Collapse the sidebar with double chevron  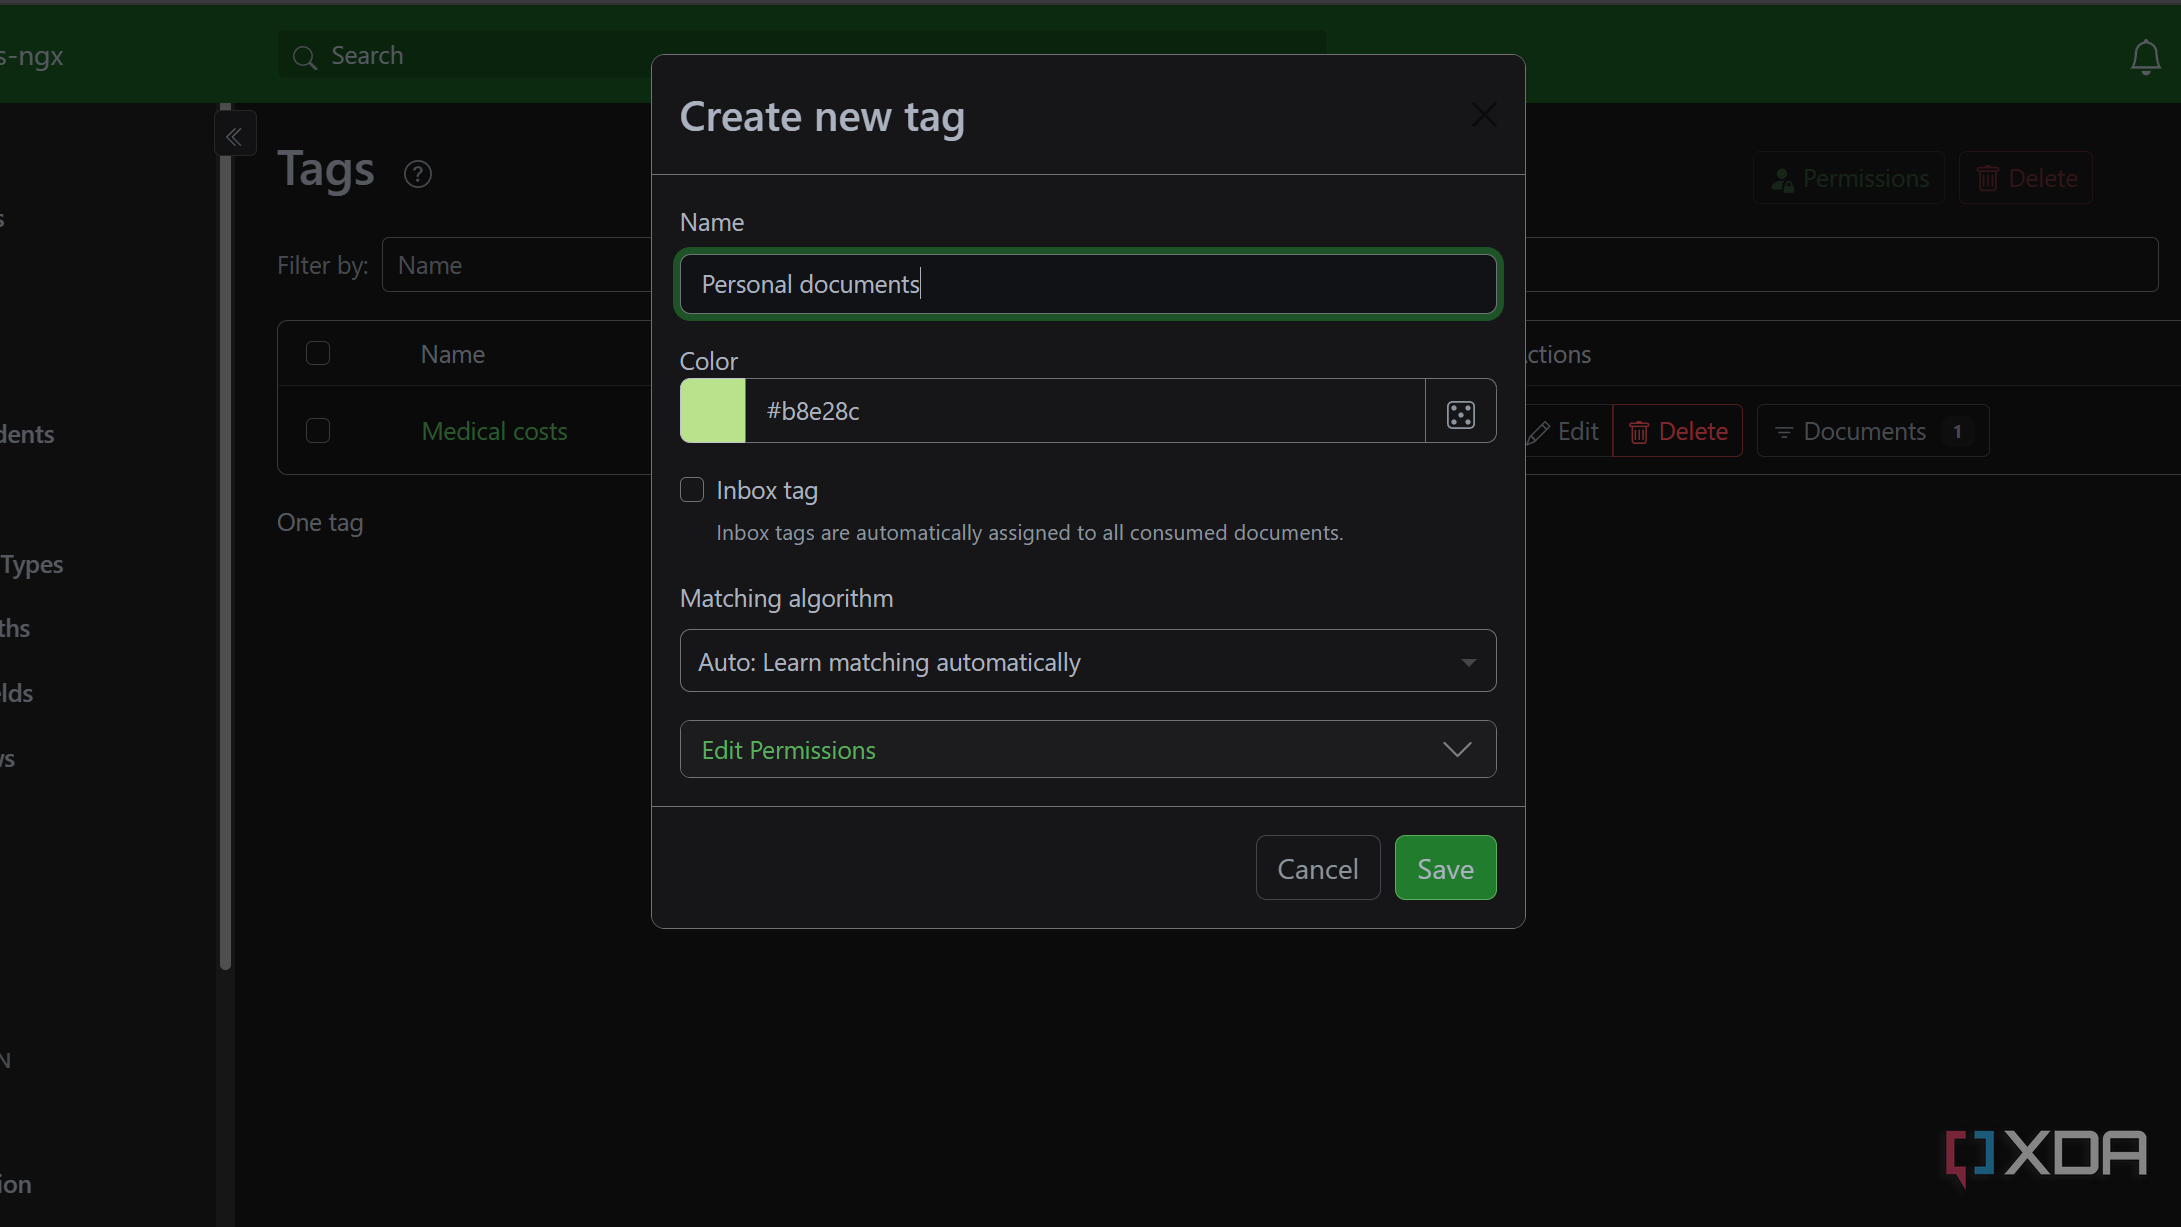pos(234,136)
